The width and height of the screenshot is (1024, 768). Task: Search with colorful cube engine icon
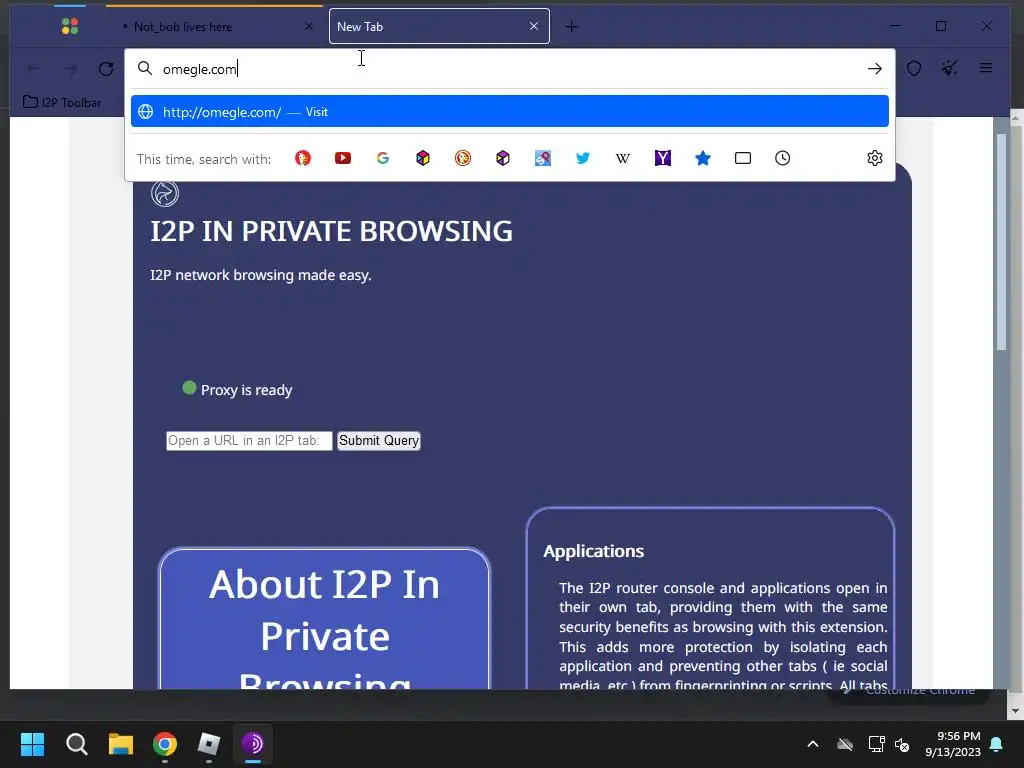click(x=423, y=158)
